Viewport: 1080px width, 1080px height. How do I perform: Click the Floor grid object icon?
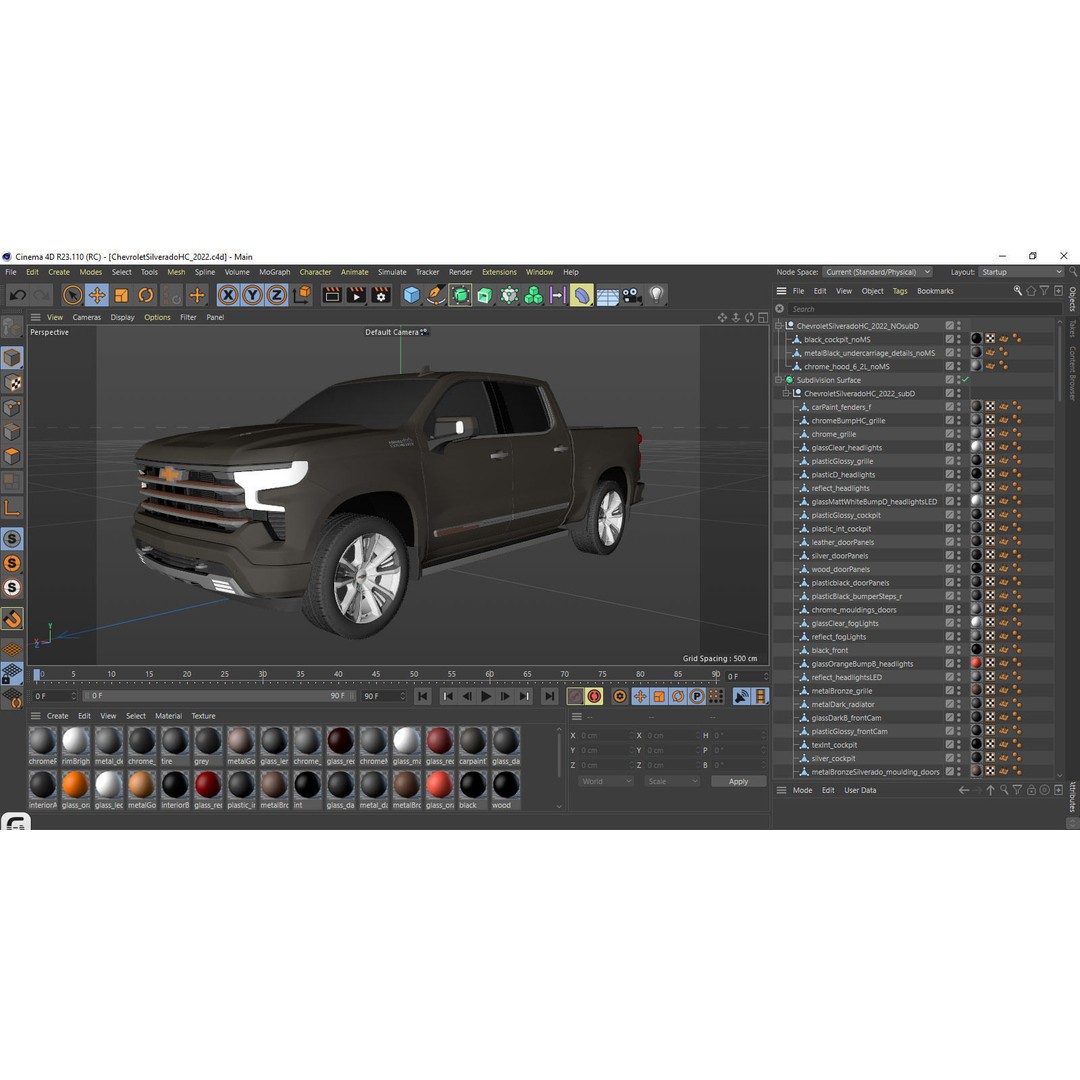coord(607,296)
